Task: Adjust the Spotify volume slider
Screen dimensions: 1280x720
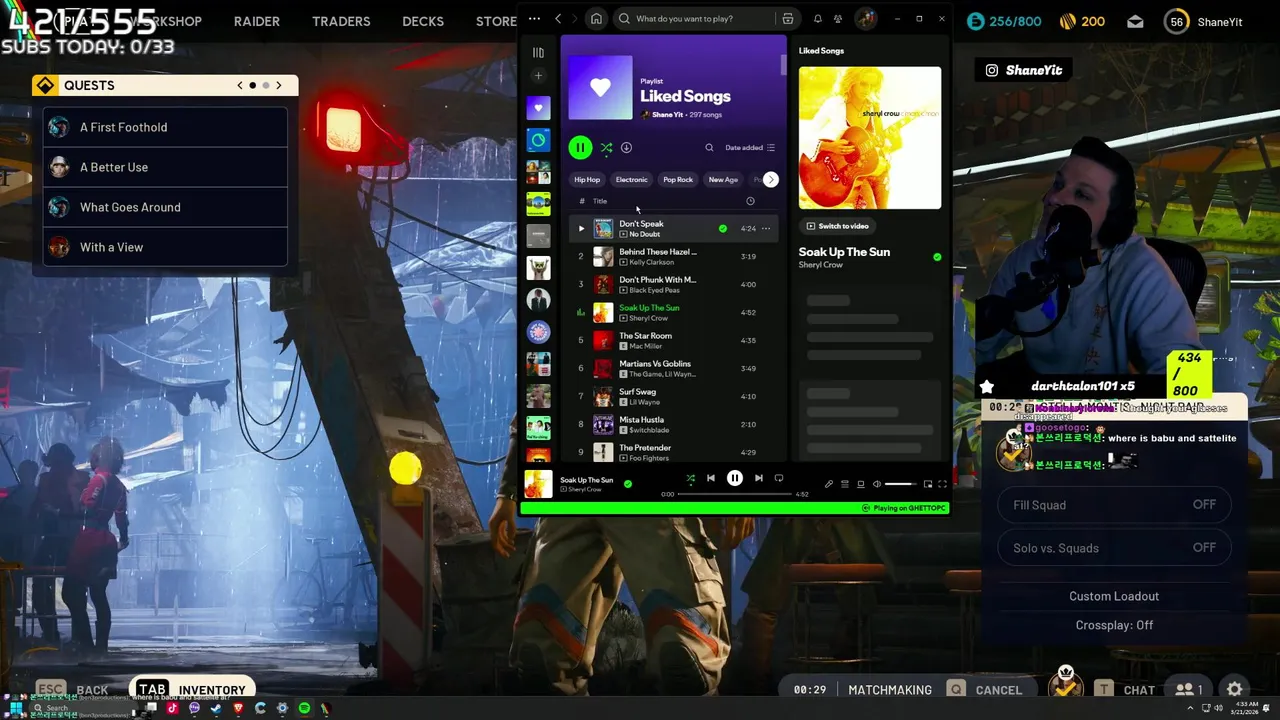Action: (900, 484)
